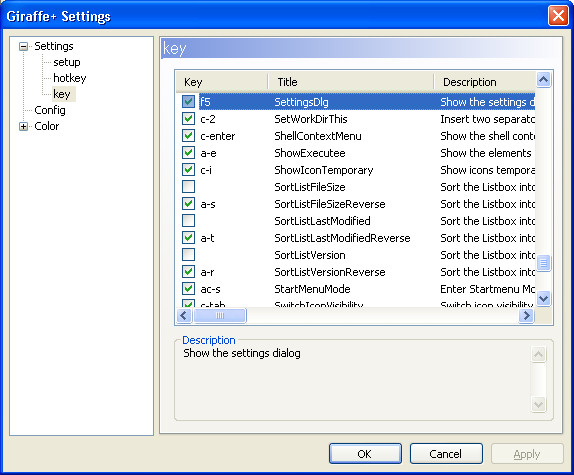Select the SortListFileSizeReverse row title

pos(330,204)
